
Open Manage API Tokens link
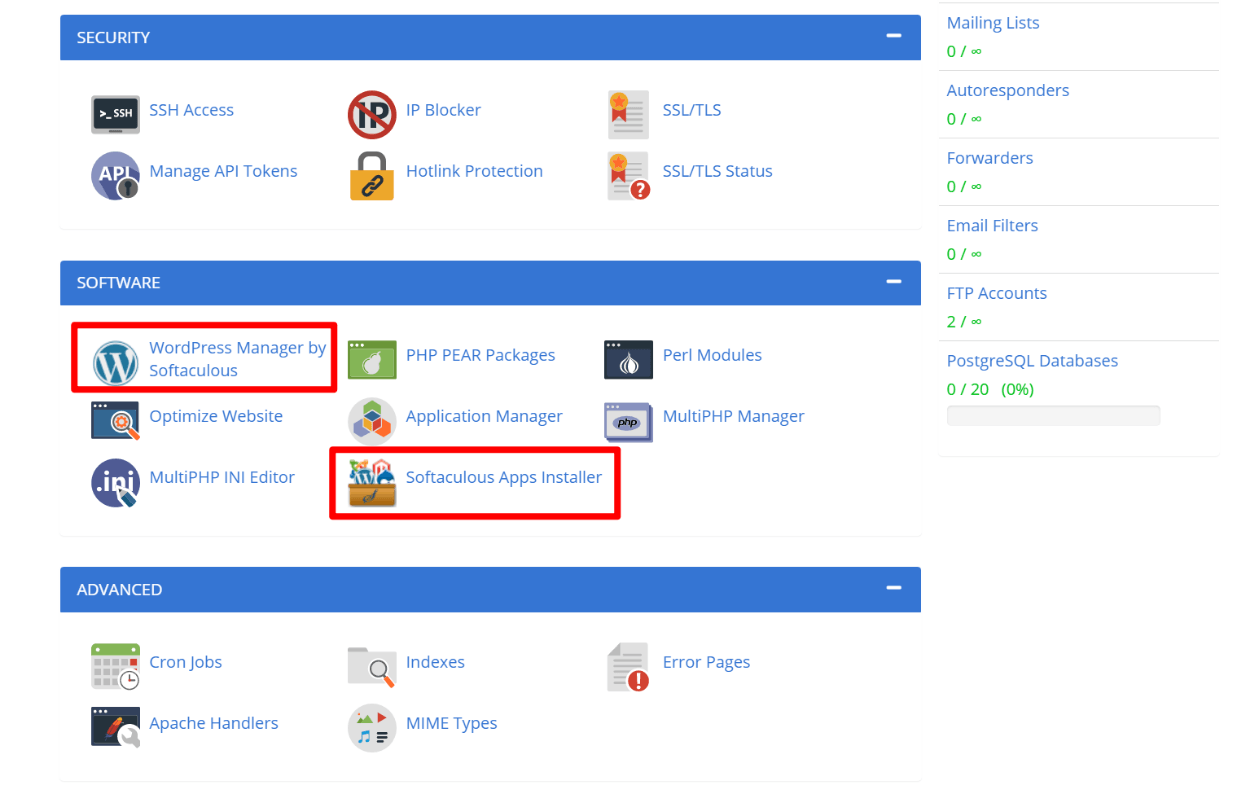click(x=223, y=171)
